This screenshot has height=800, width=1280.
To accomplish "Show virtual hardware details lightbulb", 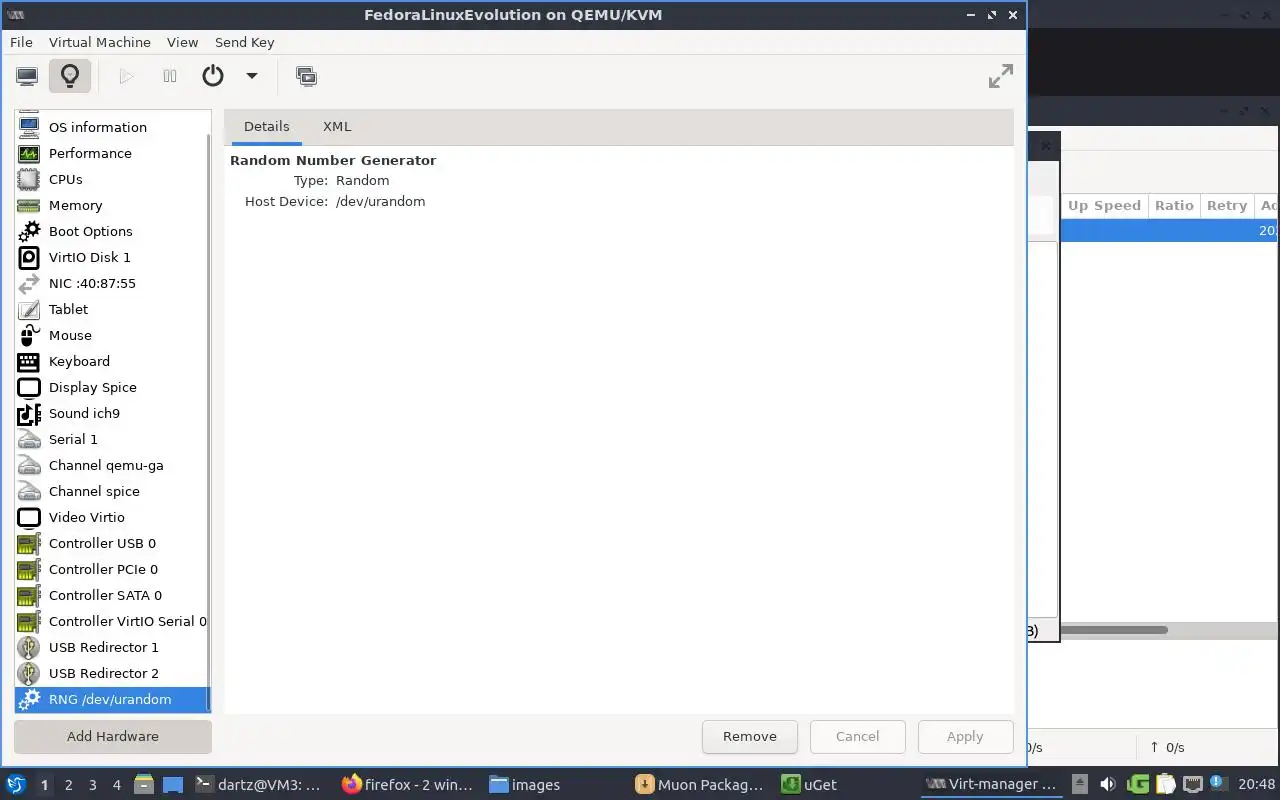I will [70, 76].
